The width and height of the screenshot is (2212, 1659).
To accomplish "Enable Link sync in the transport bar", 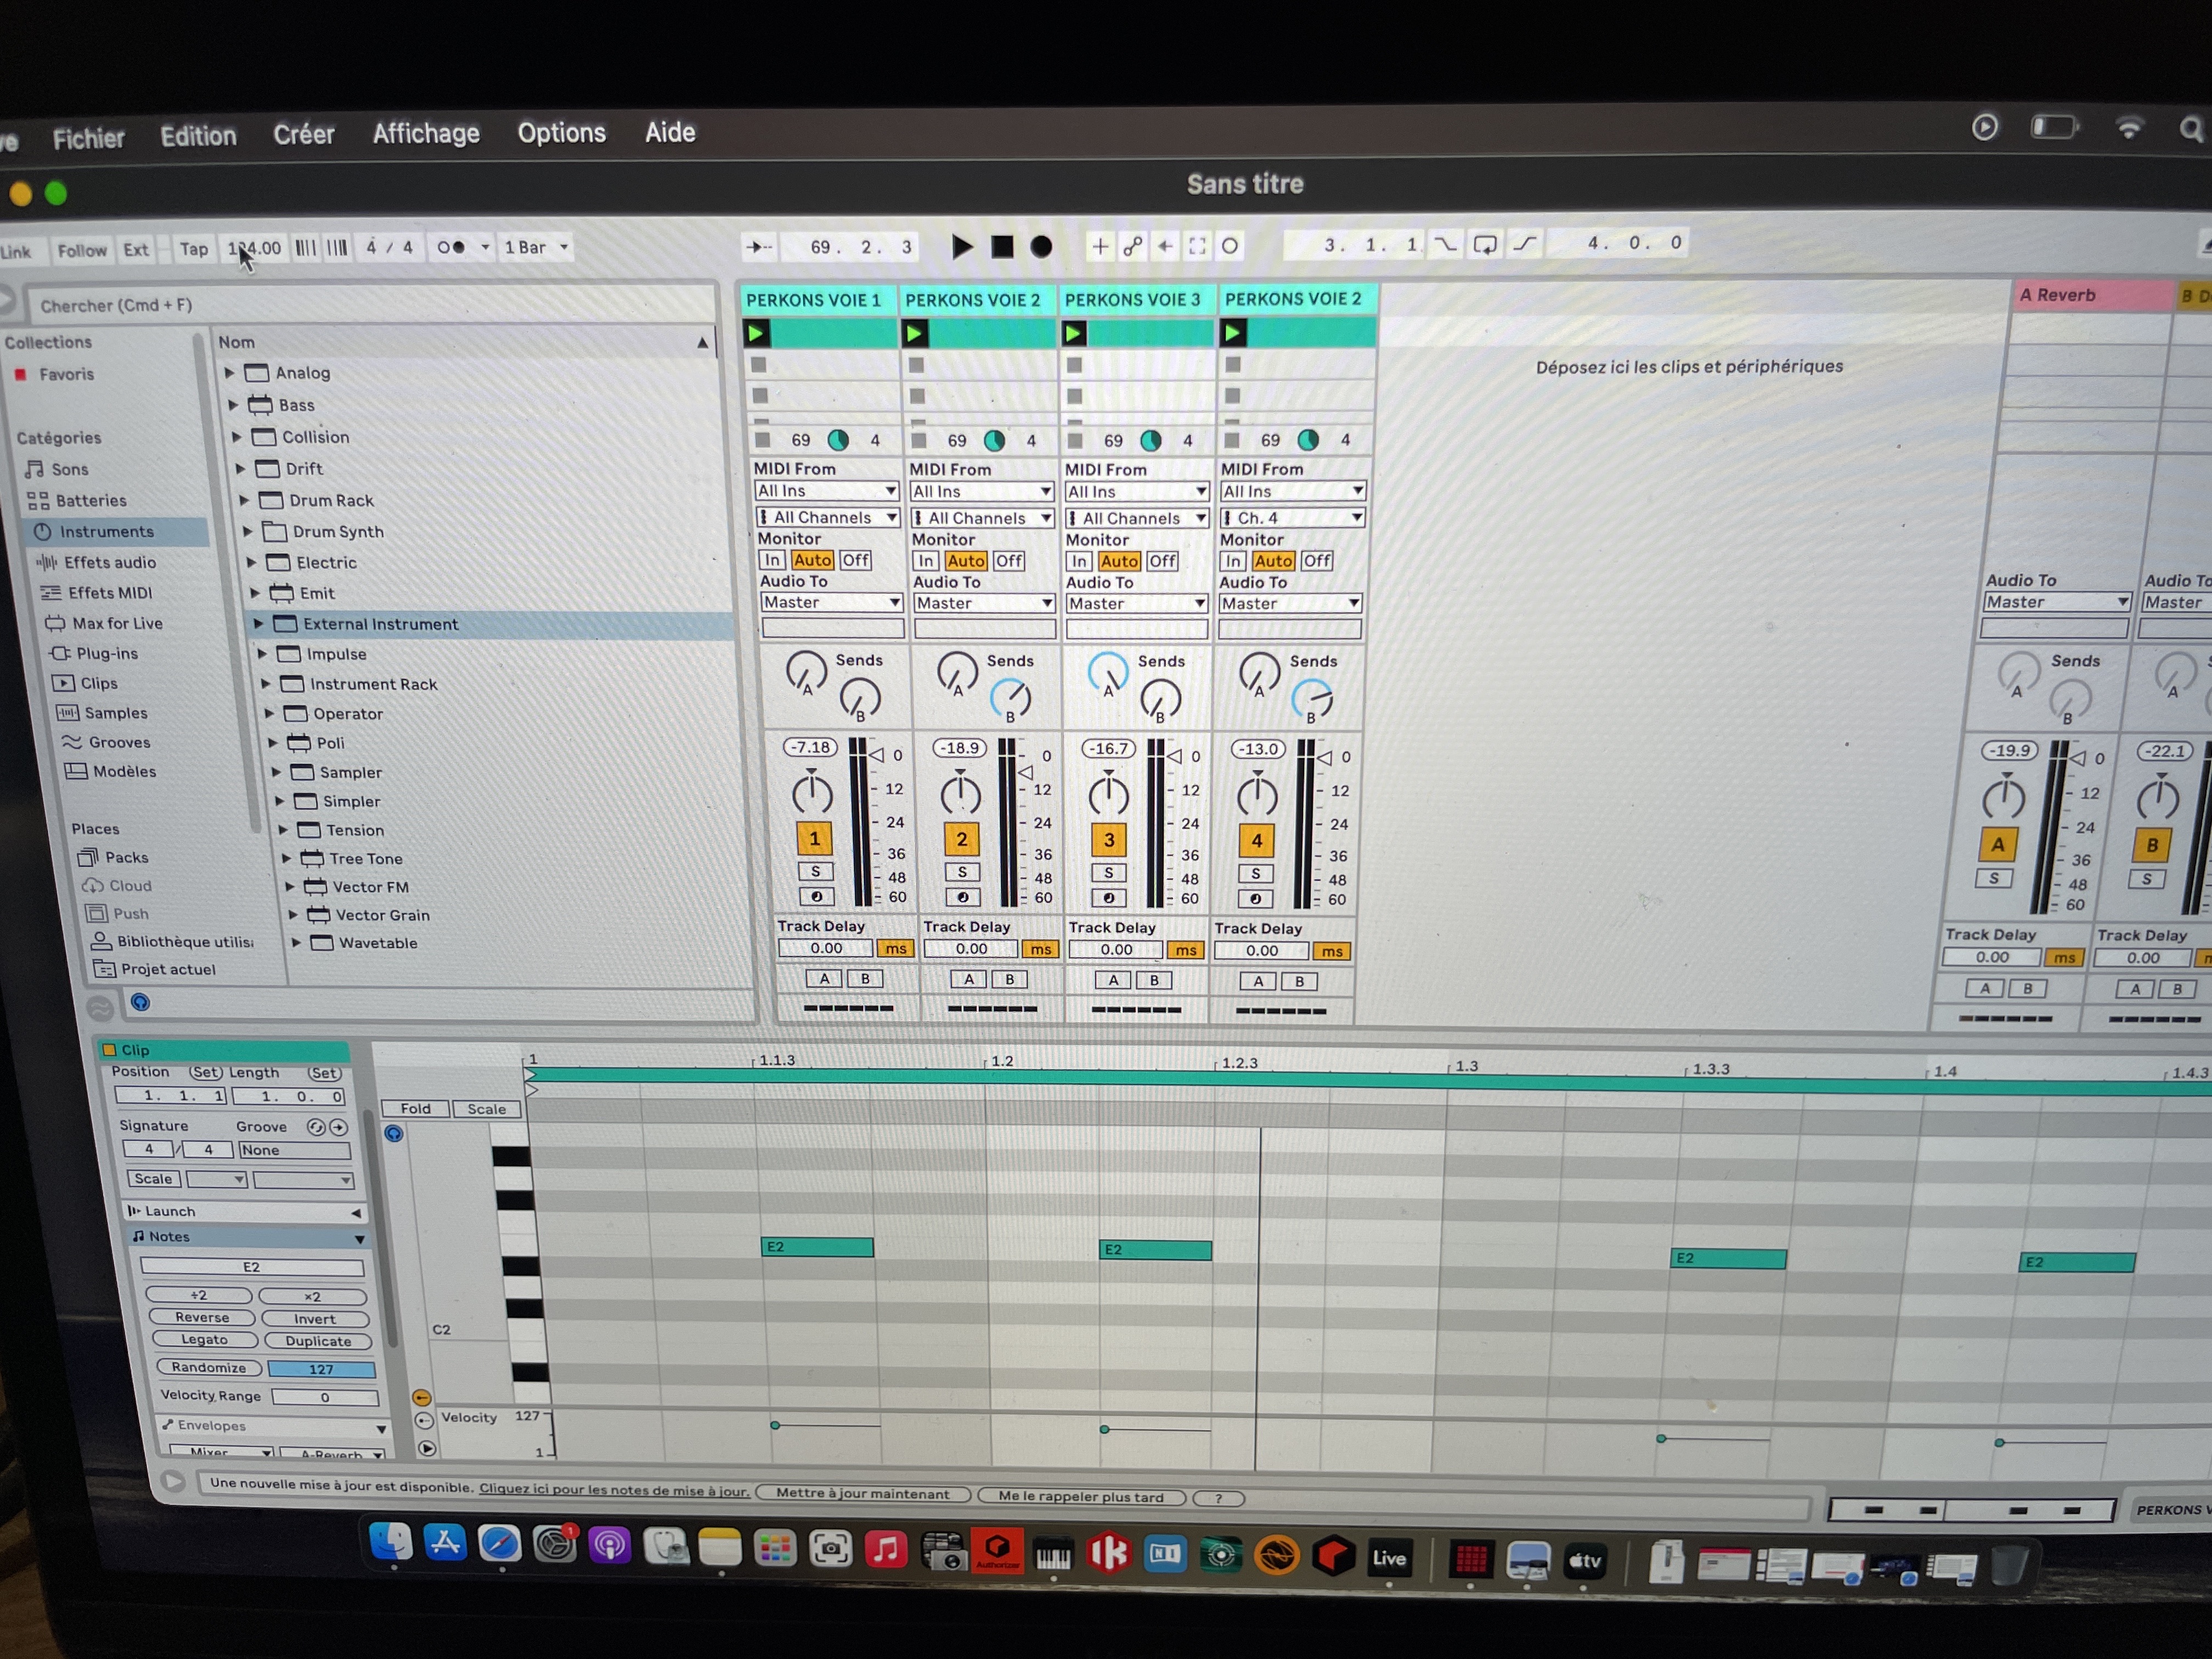I will pyautogui.click(x=16, y=251).
